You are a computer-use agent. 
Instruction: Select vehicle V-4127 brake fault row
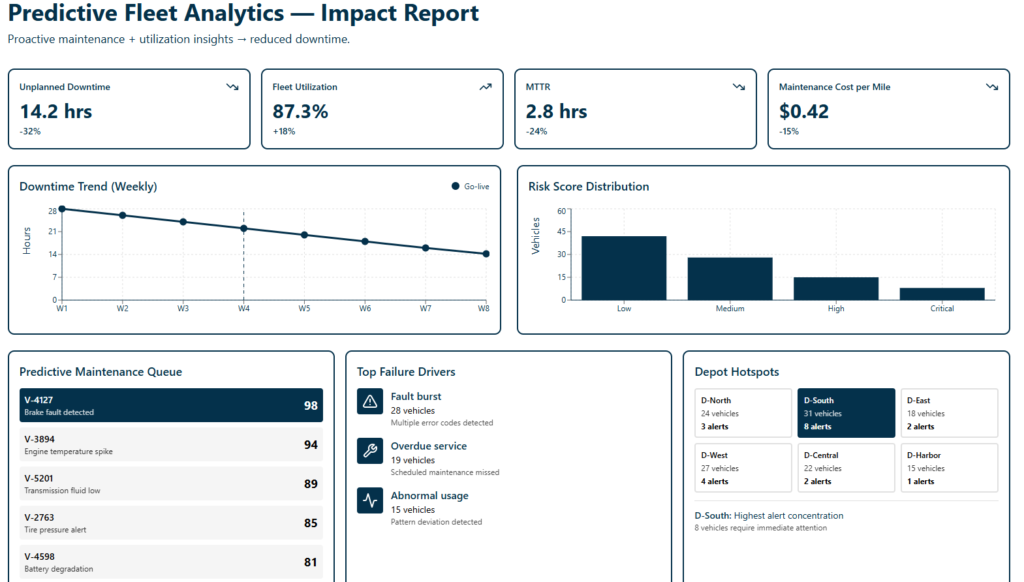[171, 405]
